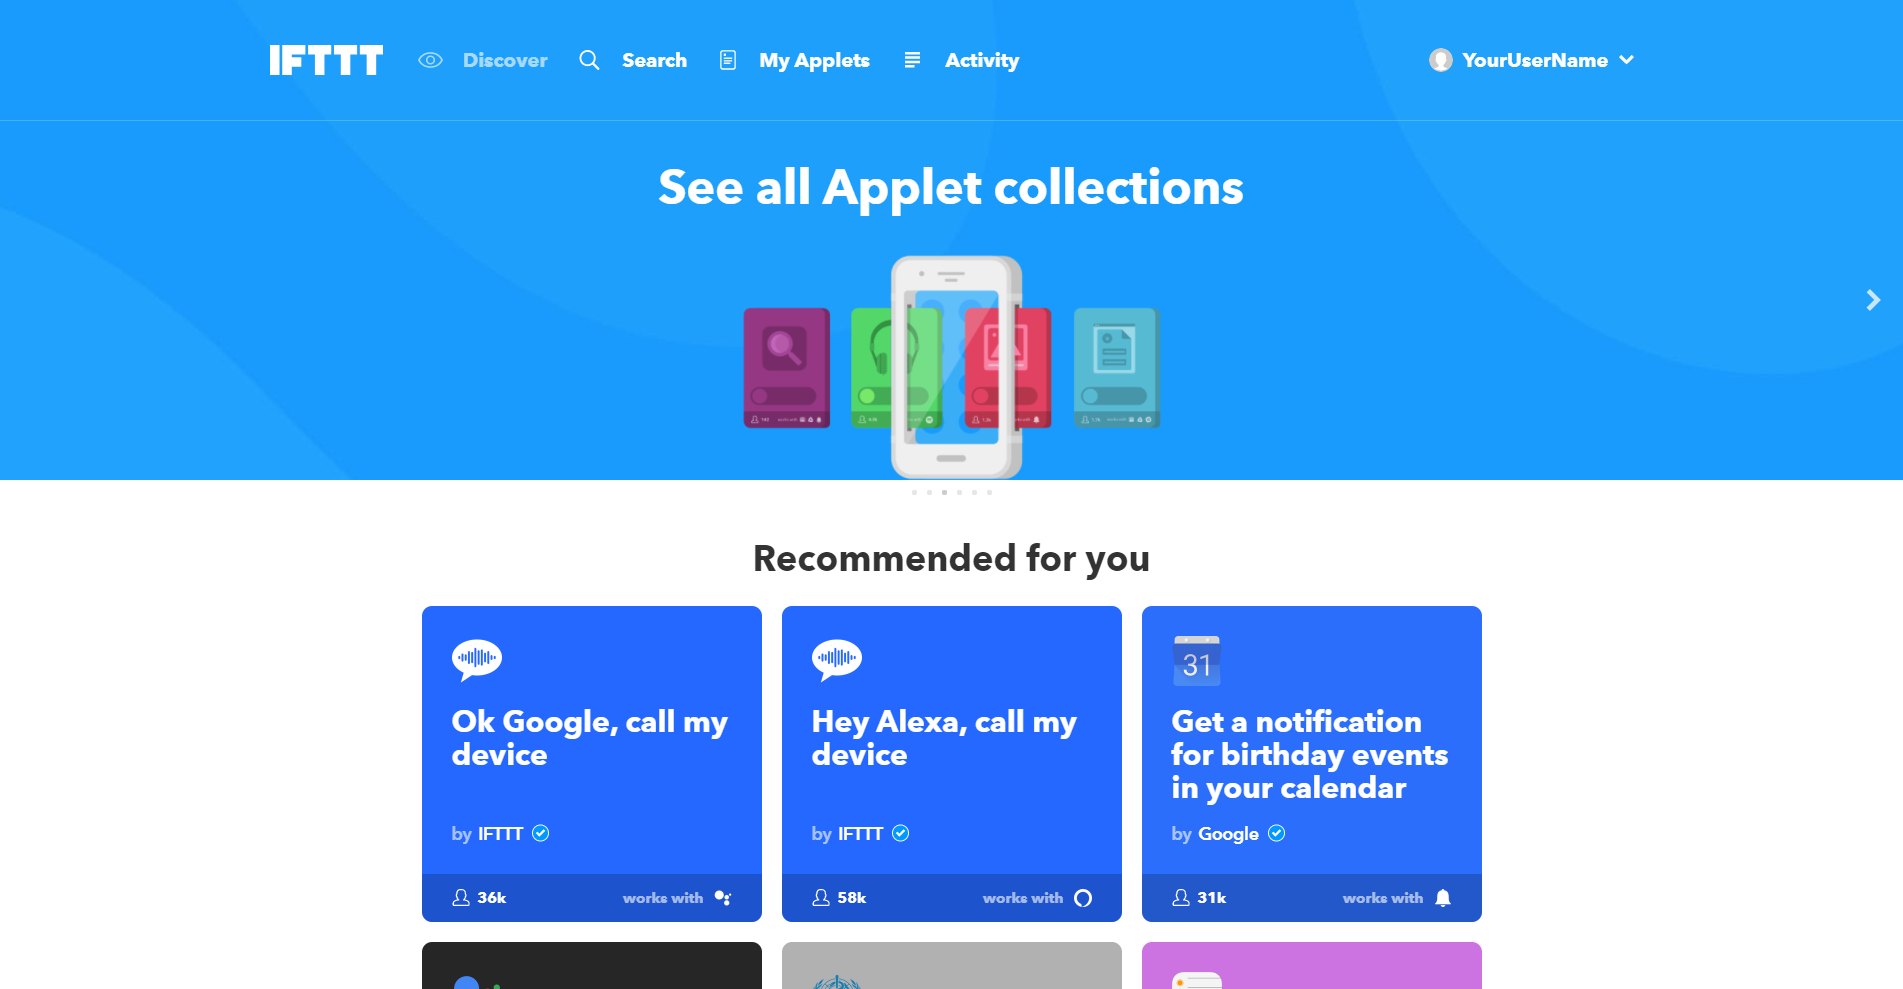Click the Search magnifier icon

coord(589,60)
